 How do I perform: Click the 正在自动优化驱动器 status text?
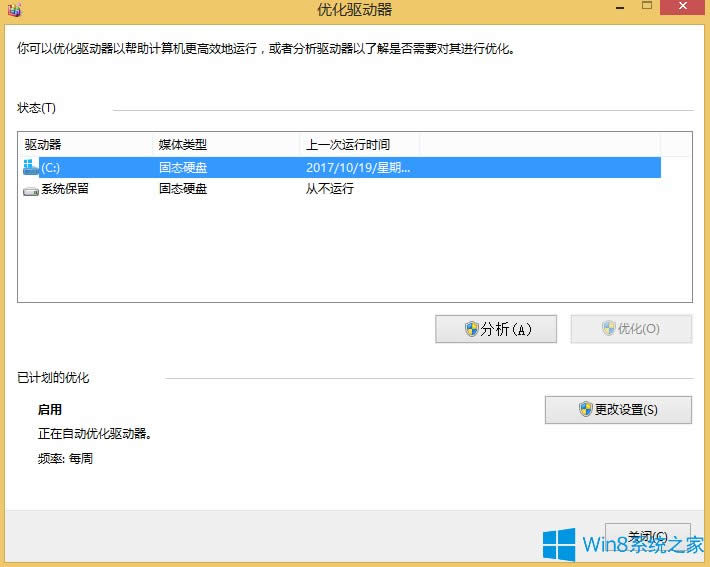coord(95,434)
